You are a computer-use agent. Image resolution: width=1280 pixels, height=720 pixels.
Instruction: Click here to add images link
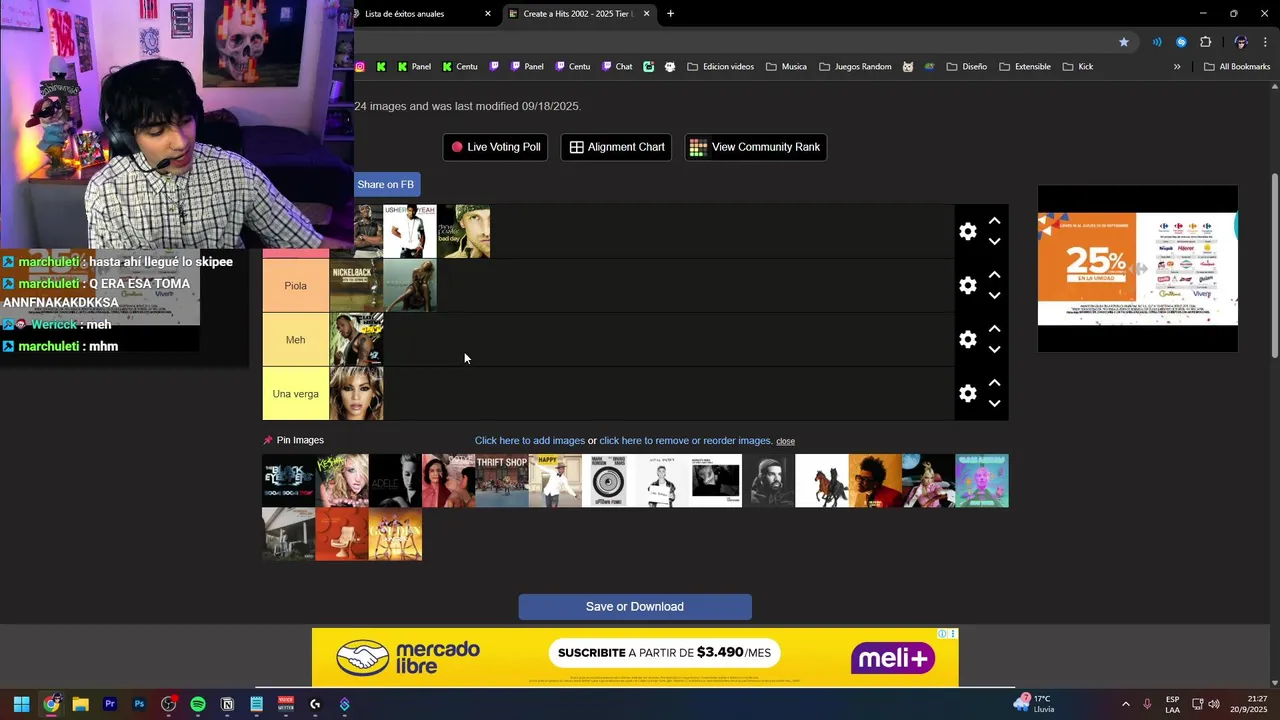(530, 441)
